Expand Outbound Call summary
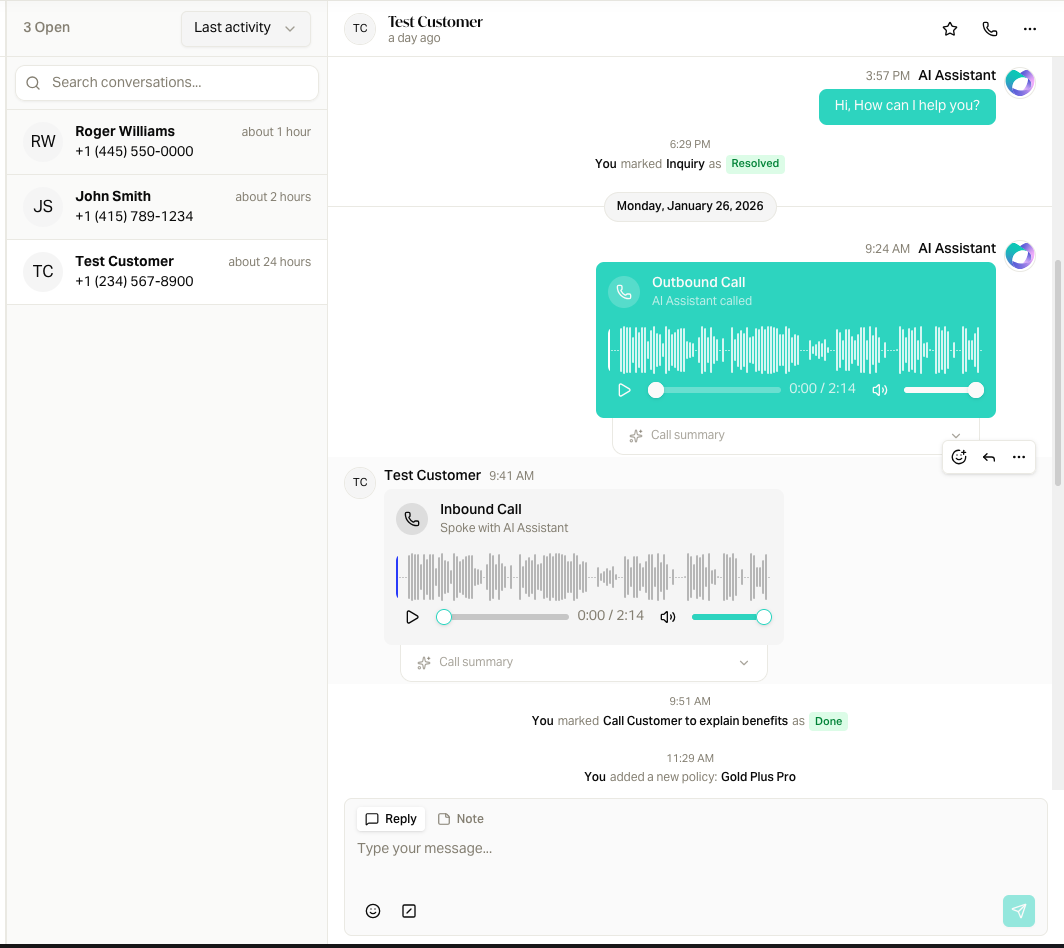The width and height of the screenshot is (1064, 948). pyautogui.click(x=795, y=436)
